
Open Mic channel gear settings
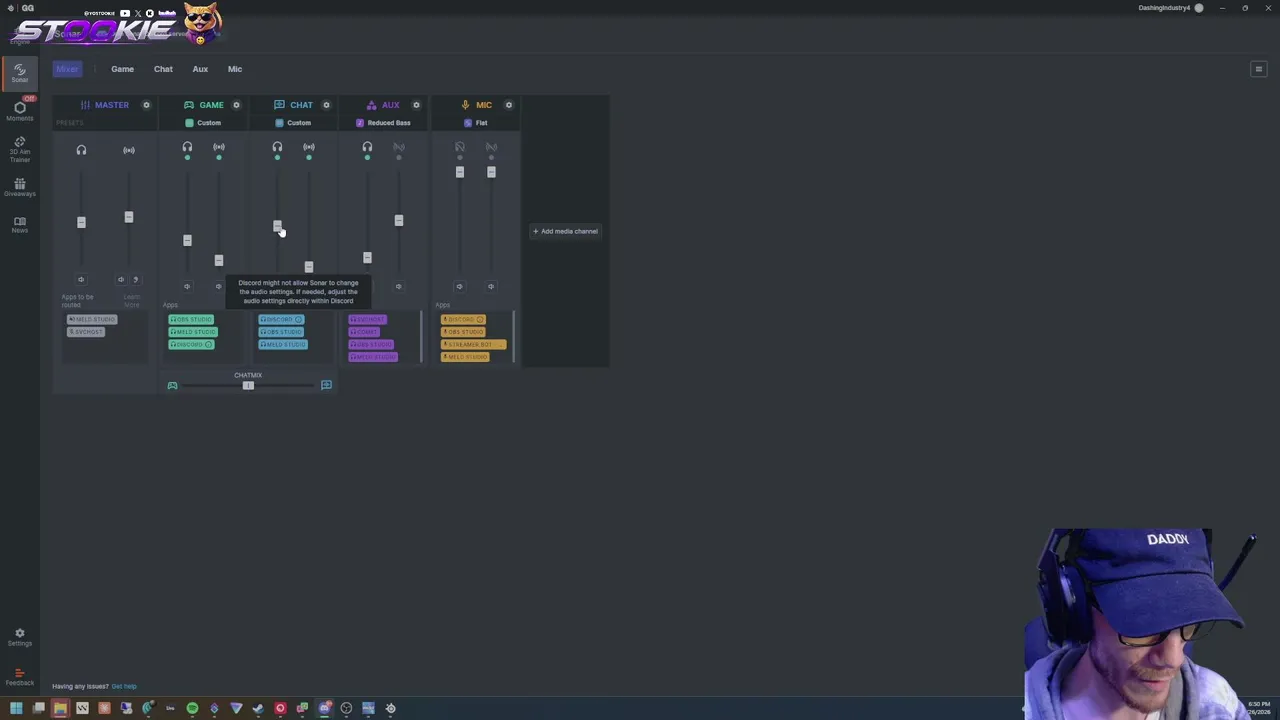pyautogui.click(x=508, y=105)
